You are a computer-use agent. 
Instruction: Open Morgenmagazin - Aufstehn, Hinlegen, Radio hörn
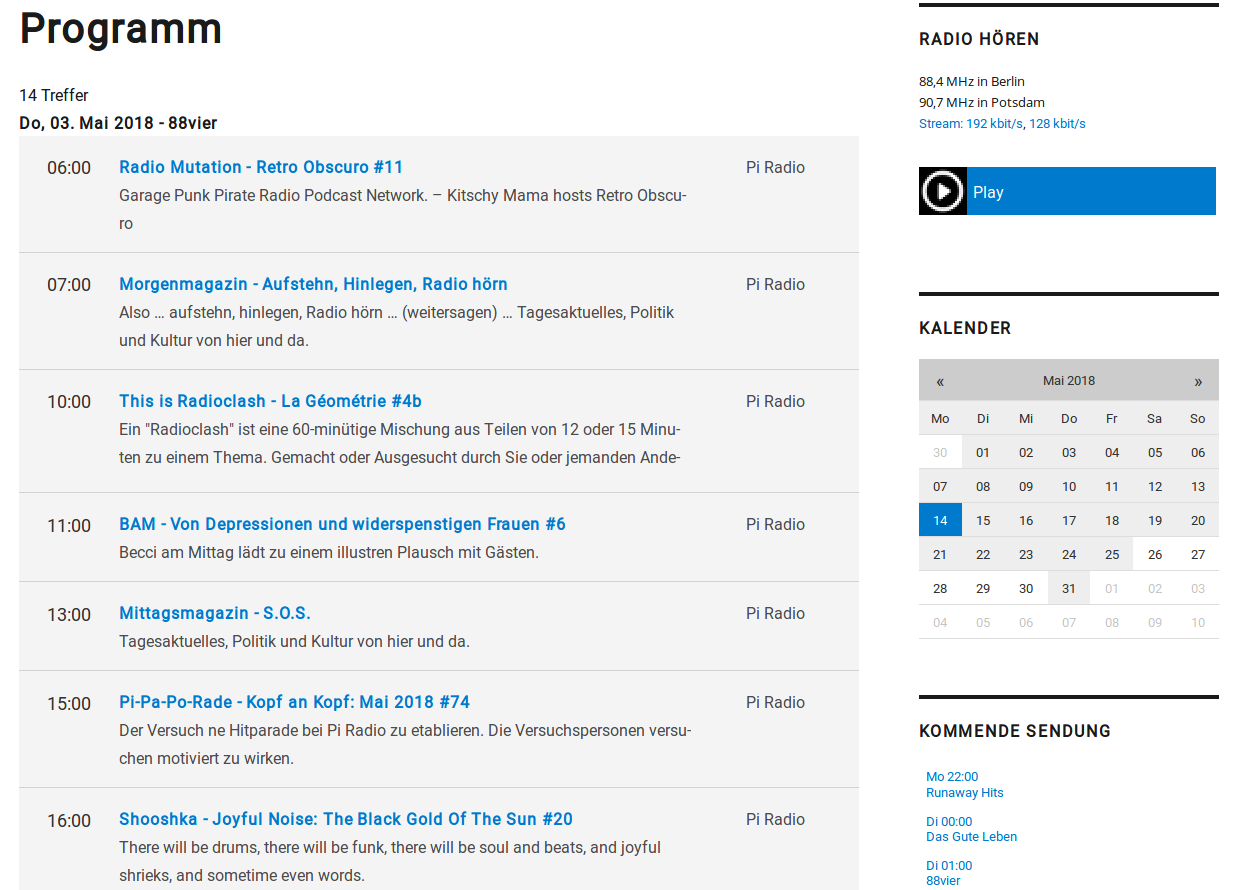pyautogui.click(x=313, y=284)
